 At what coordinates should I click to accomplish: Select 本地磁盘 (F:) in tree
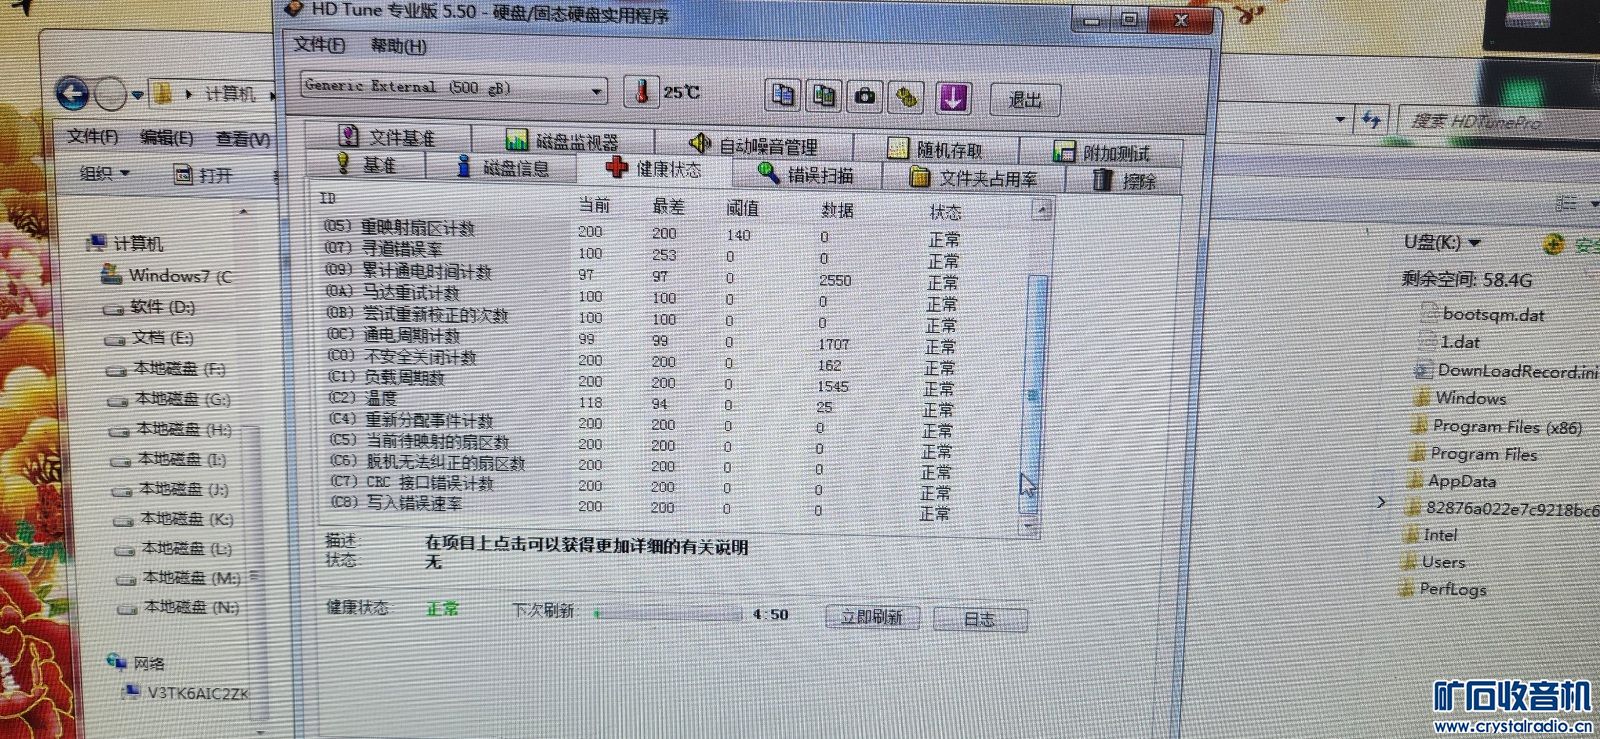pyautogui.click(x=167, y=368)
